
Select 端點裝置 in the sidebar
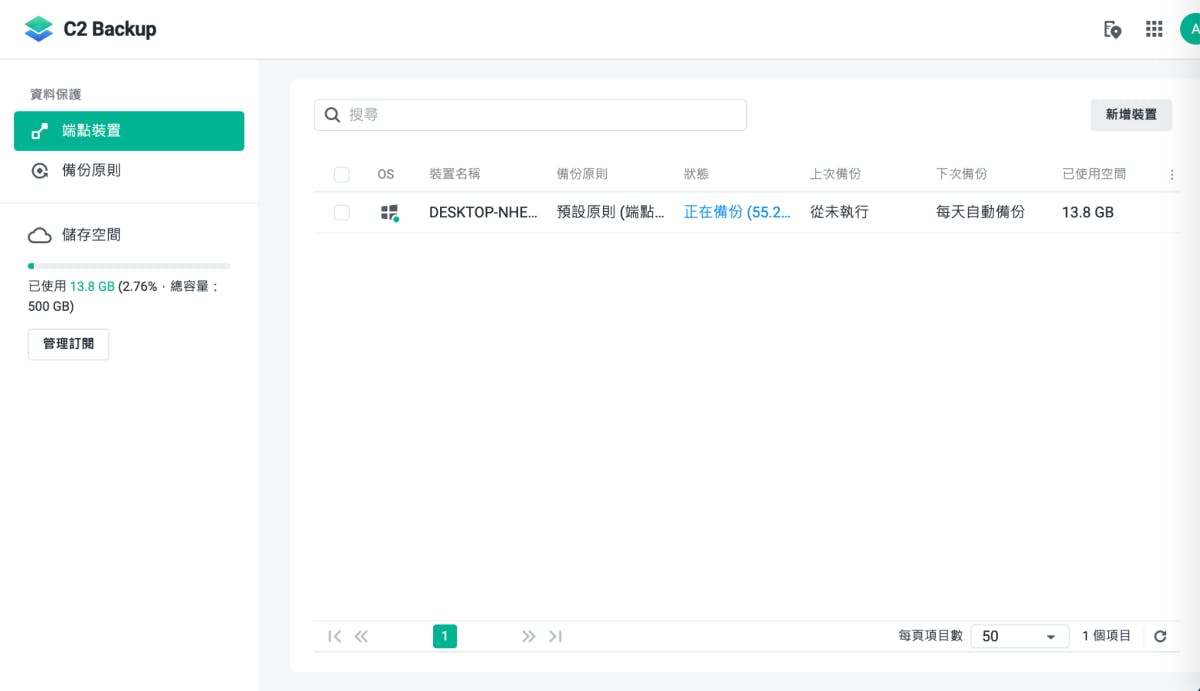tap(129, 131)
